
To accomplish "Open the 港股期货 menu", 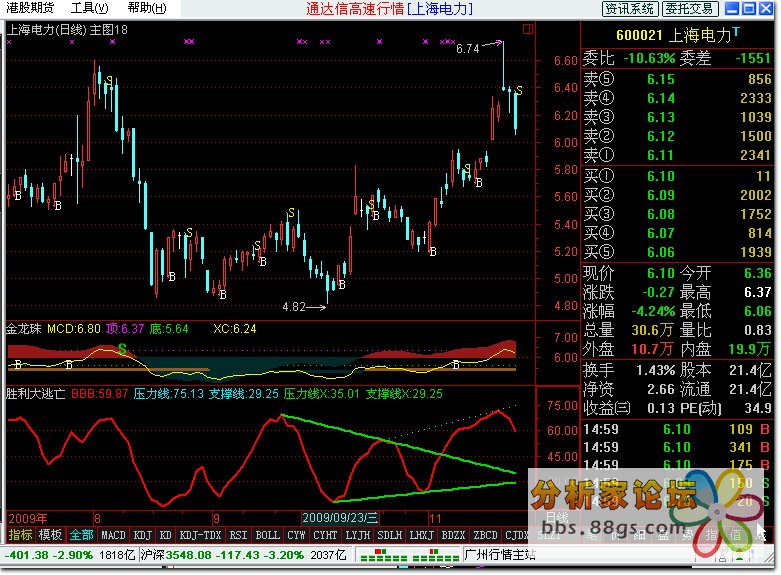I will (30, 8).
